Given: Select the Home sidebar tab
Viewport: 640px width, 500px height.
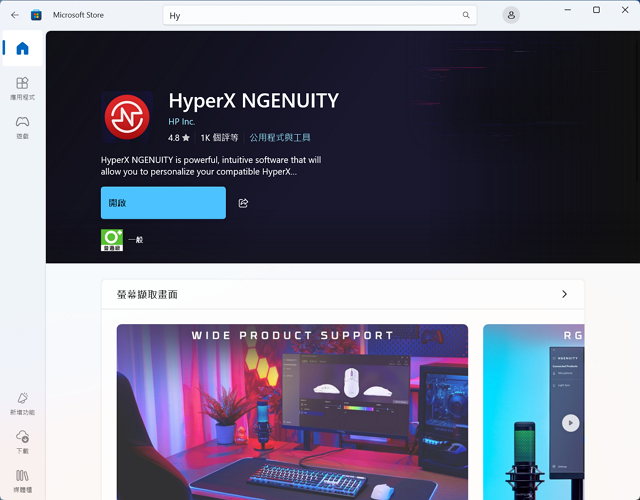Looking at the screenshot, I should coord(22,48).
